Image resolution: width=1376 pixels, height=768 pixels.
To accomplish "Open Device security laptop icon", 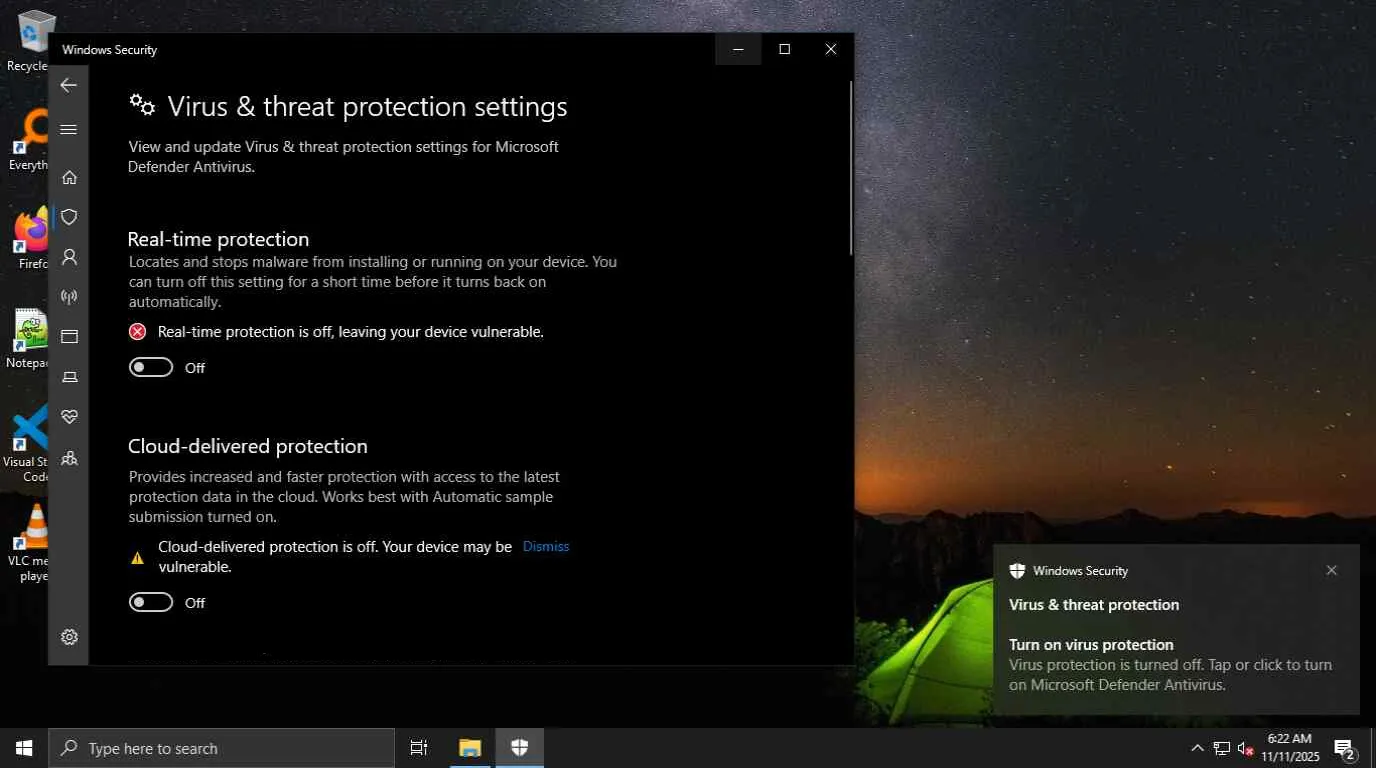I will click(x=69, y=377).
